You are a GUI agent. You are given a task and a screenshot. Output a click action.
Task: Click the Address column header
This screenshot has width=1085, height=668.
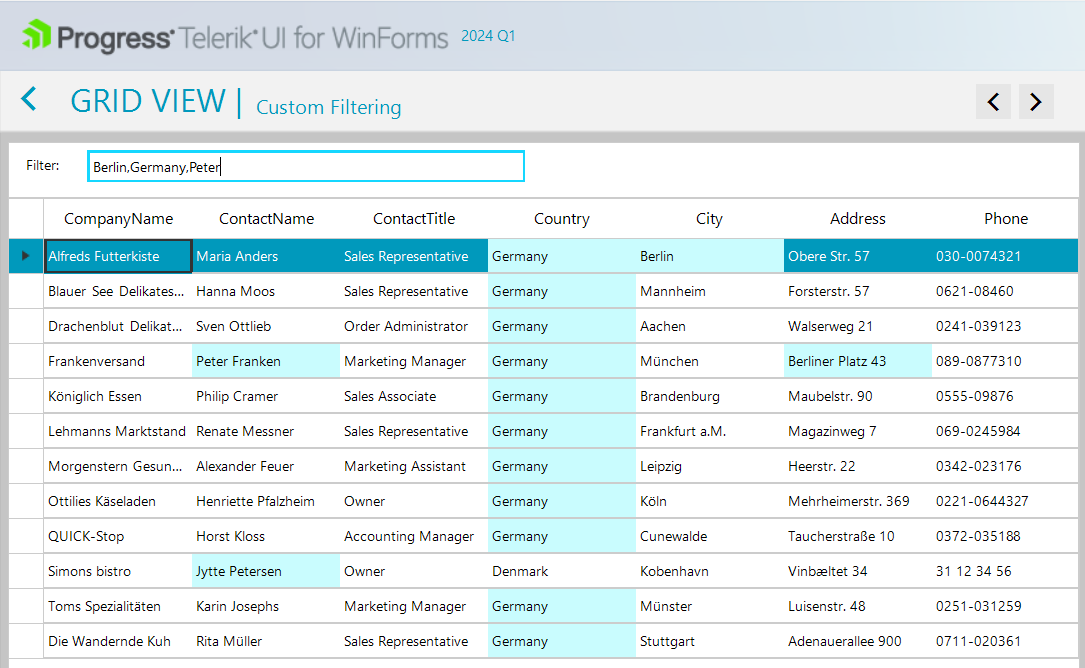coord(858,219)
